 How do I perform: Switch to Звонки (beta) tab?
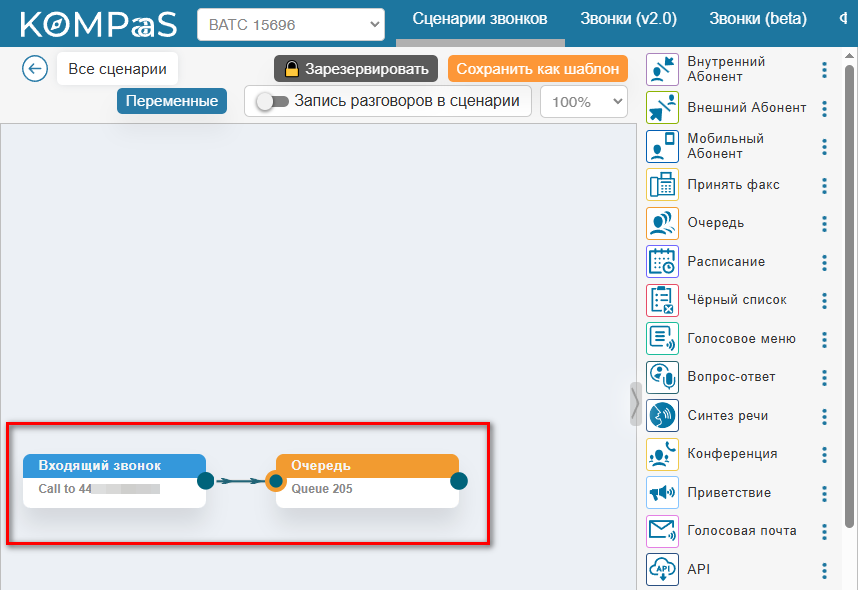(758, 19)
